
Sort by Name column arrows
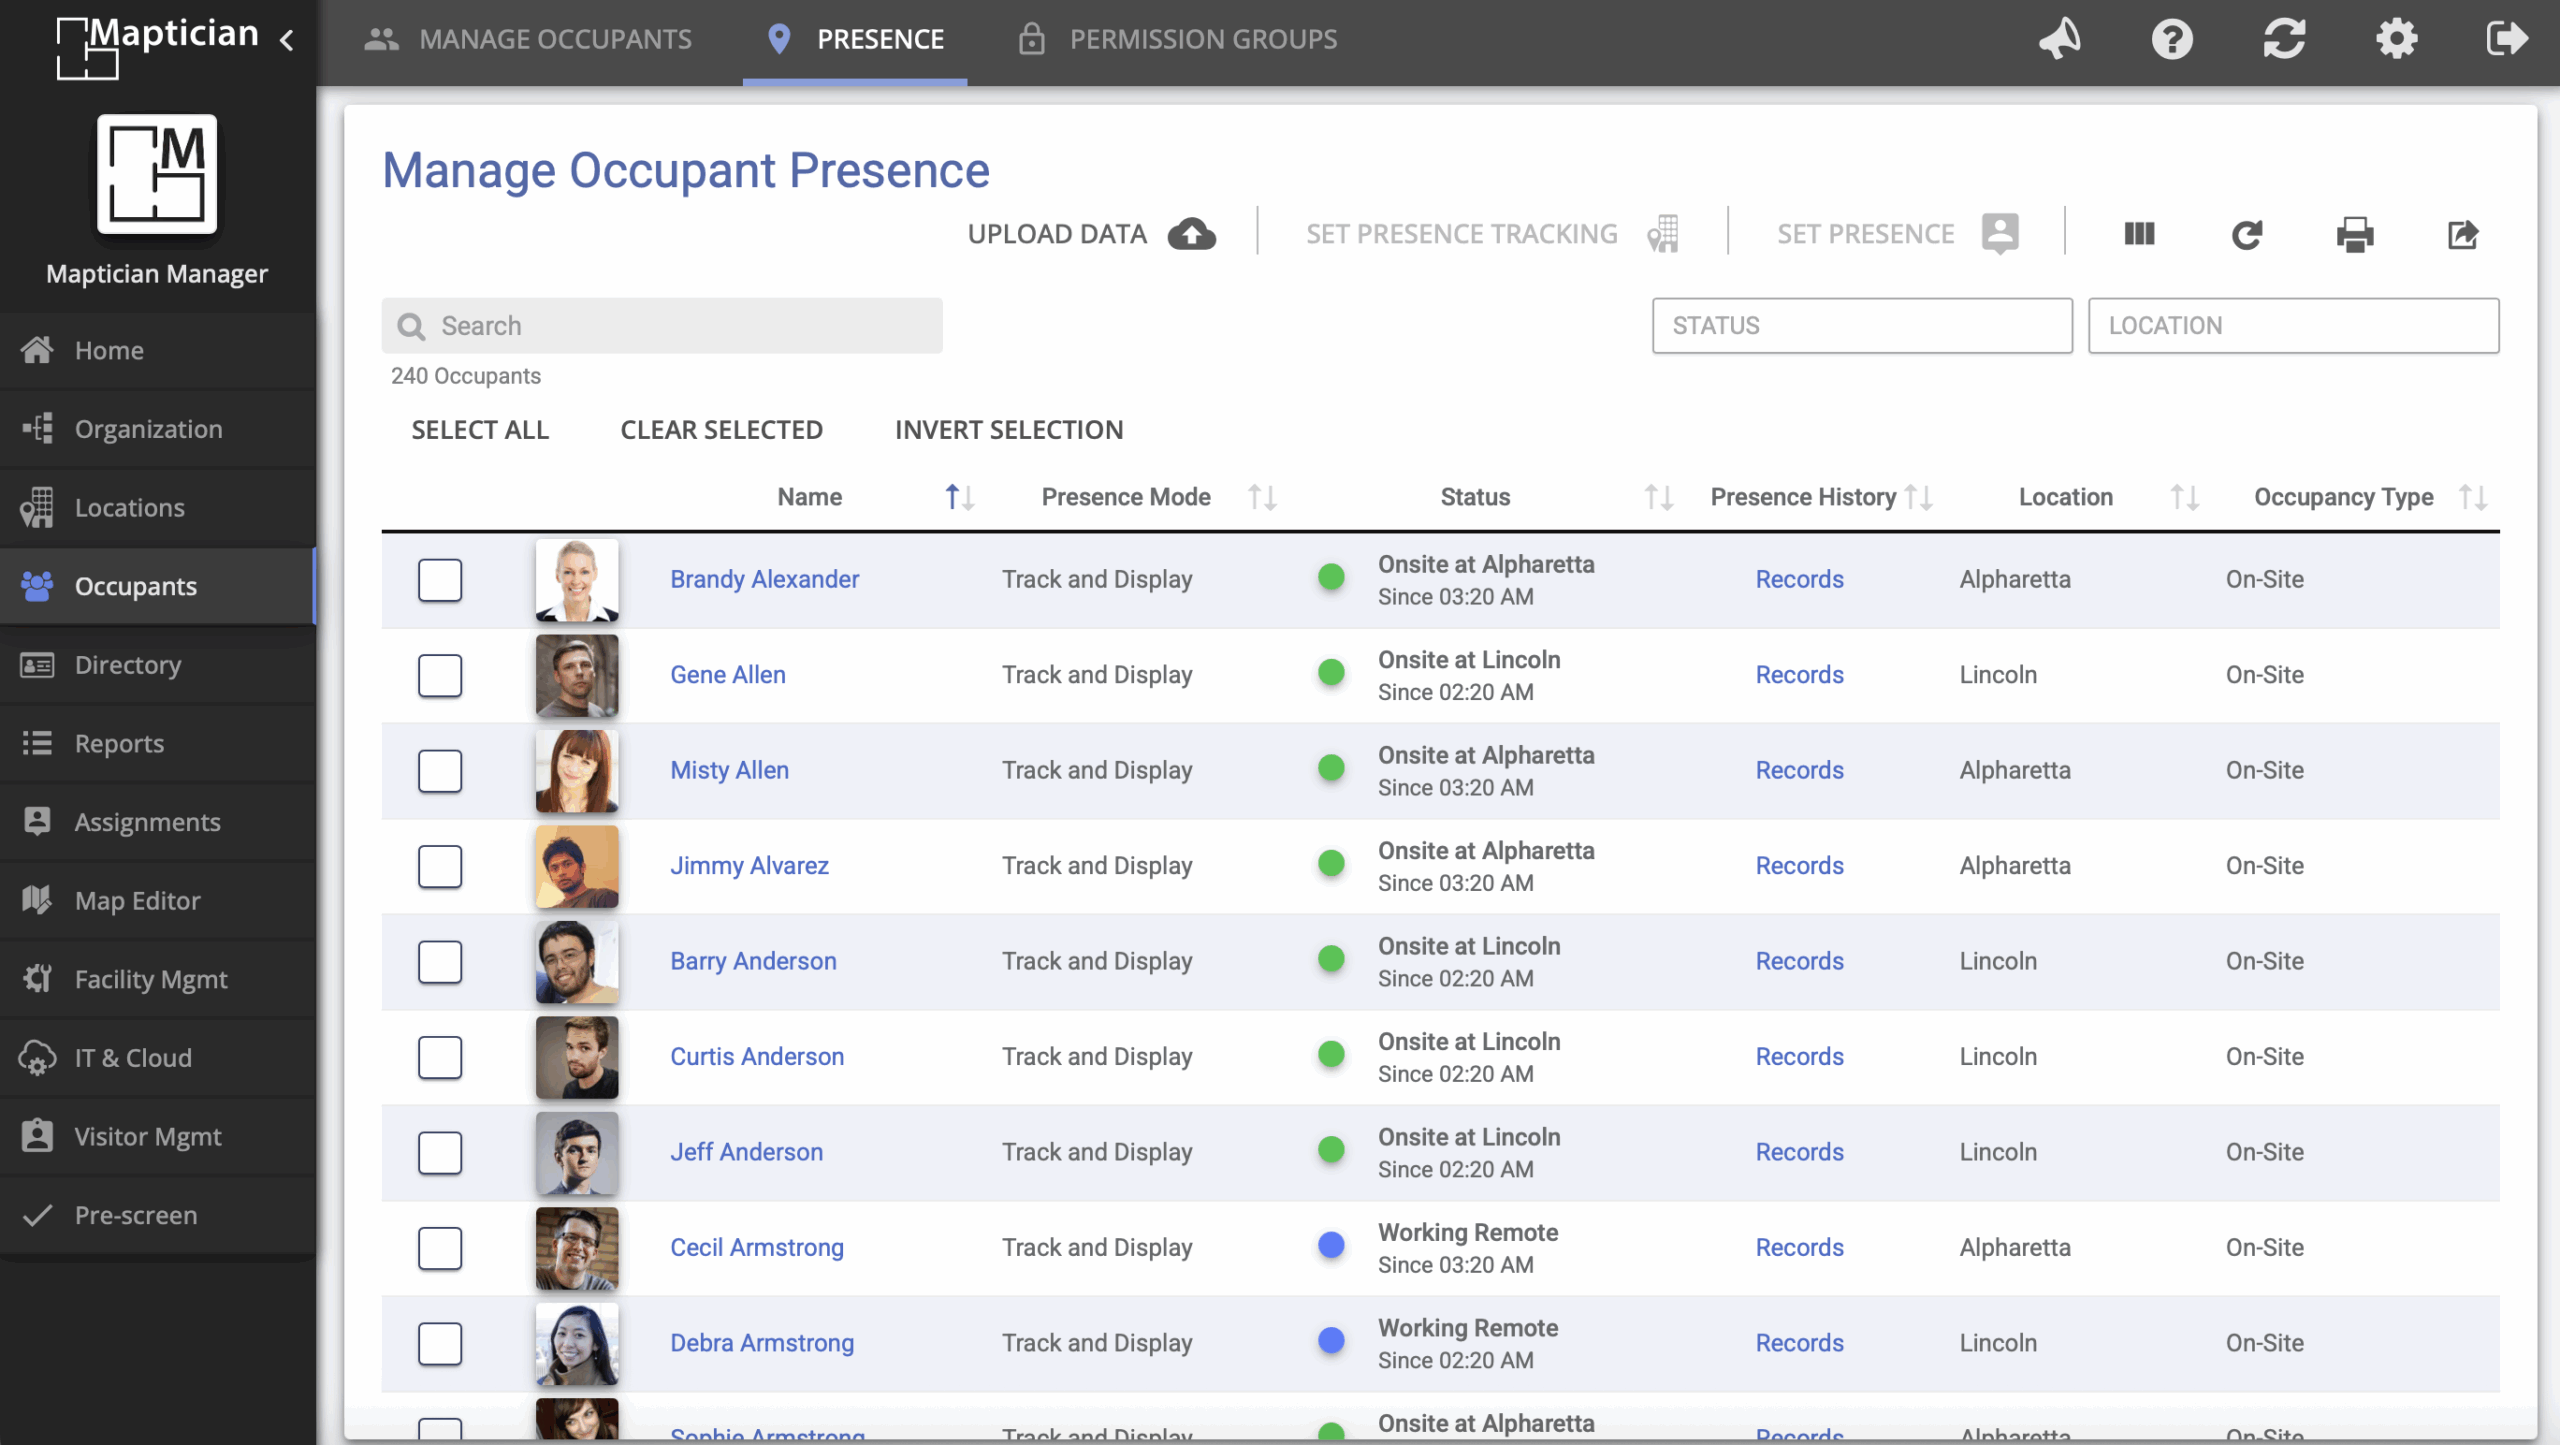click(960, 497)
